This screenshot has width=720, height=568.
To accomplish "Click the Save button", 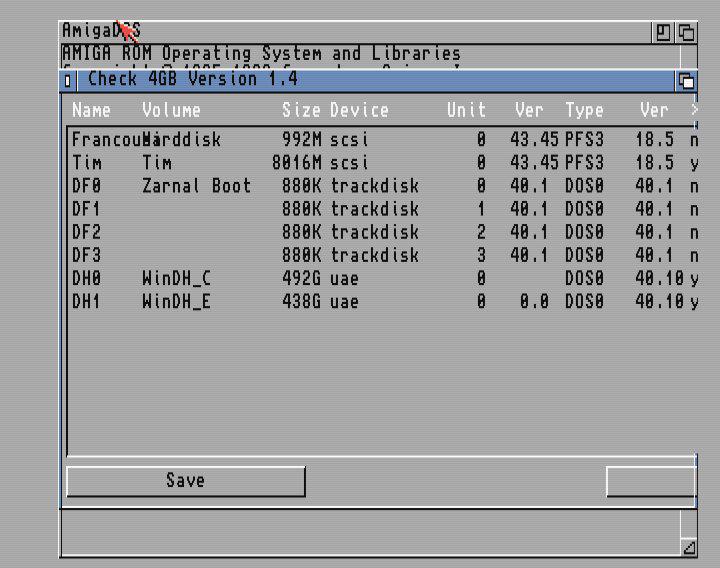I will click(186, 481).
